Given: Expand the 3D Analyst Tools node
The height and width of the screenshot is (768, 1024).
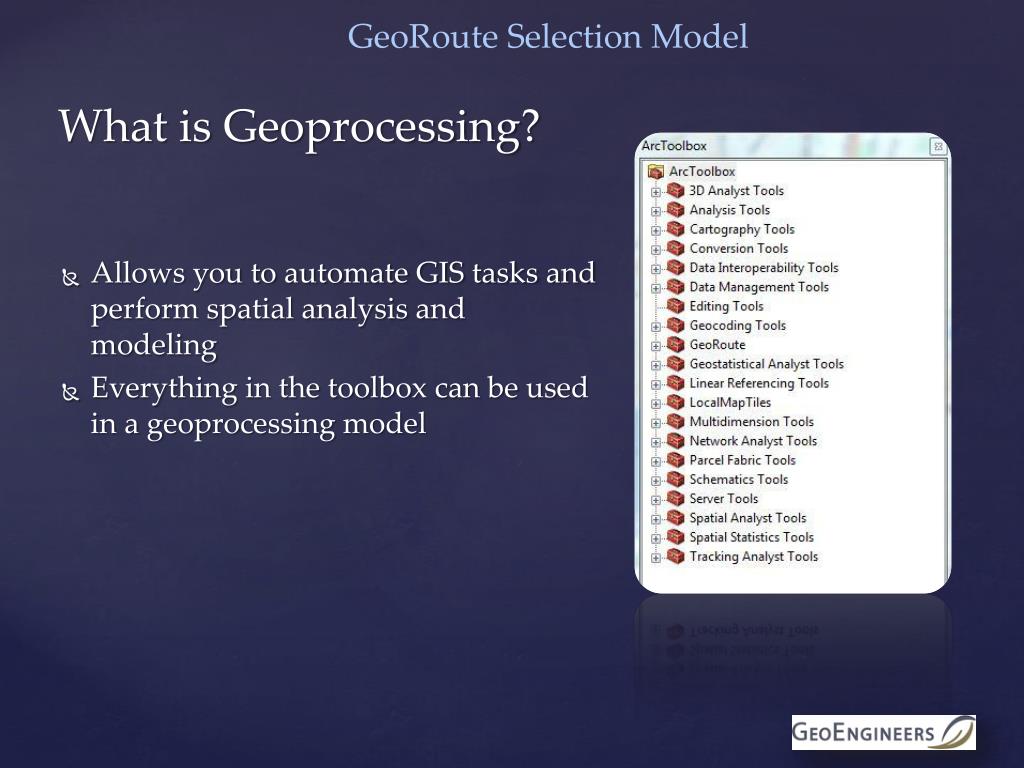Looking at the screenshot, I should (x=656, y=193).
